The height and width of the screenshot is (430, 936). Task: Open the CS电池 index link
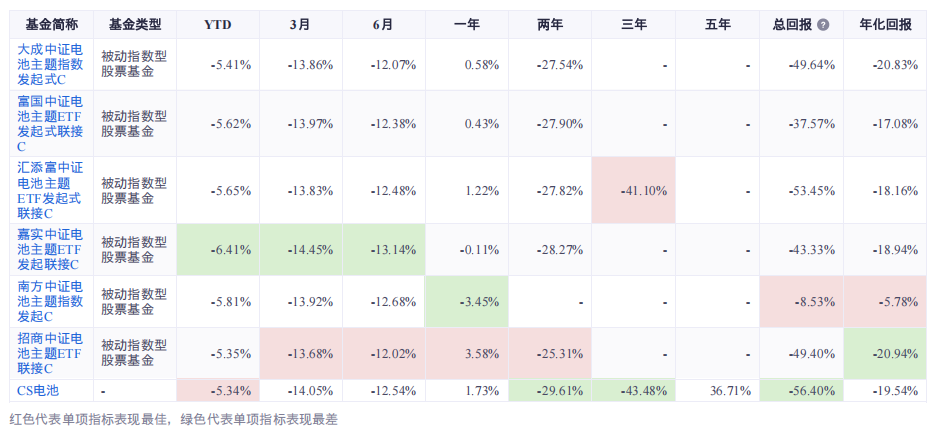[38, 391]
